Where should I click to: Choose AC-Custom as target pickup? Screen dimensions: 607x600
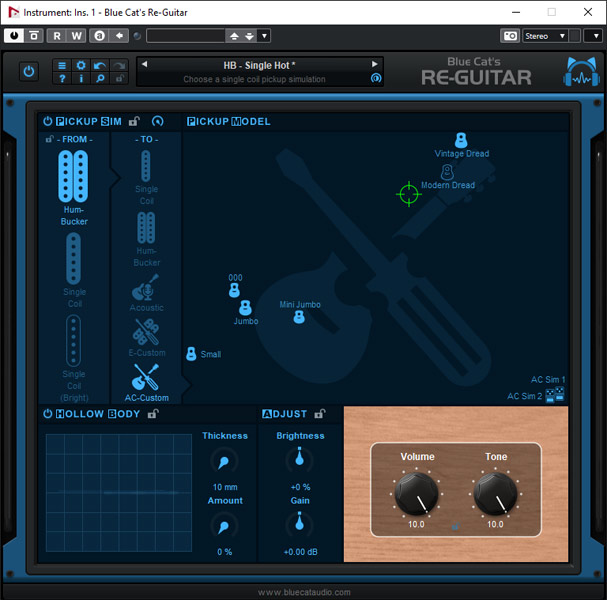[x=146, y=379]
